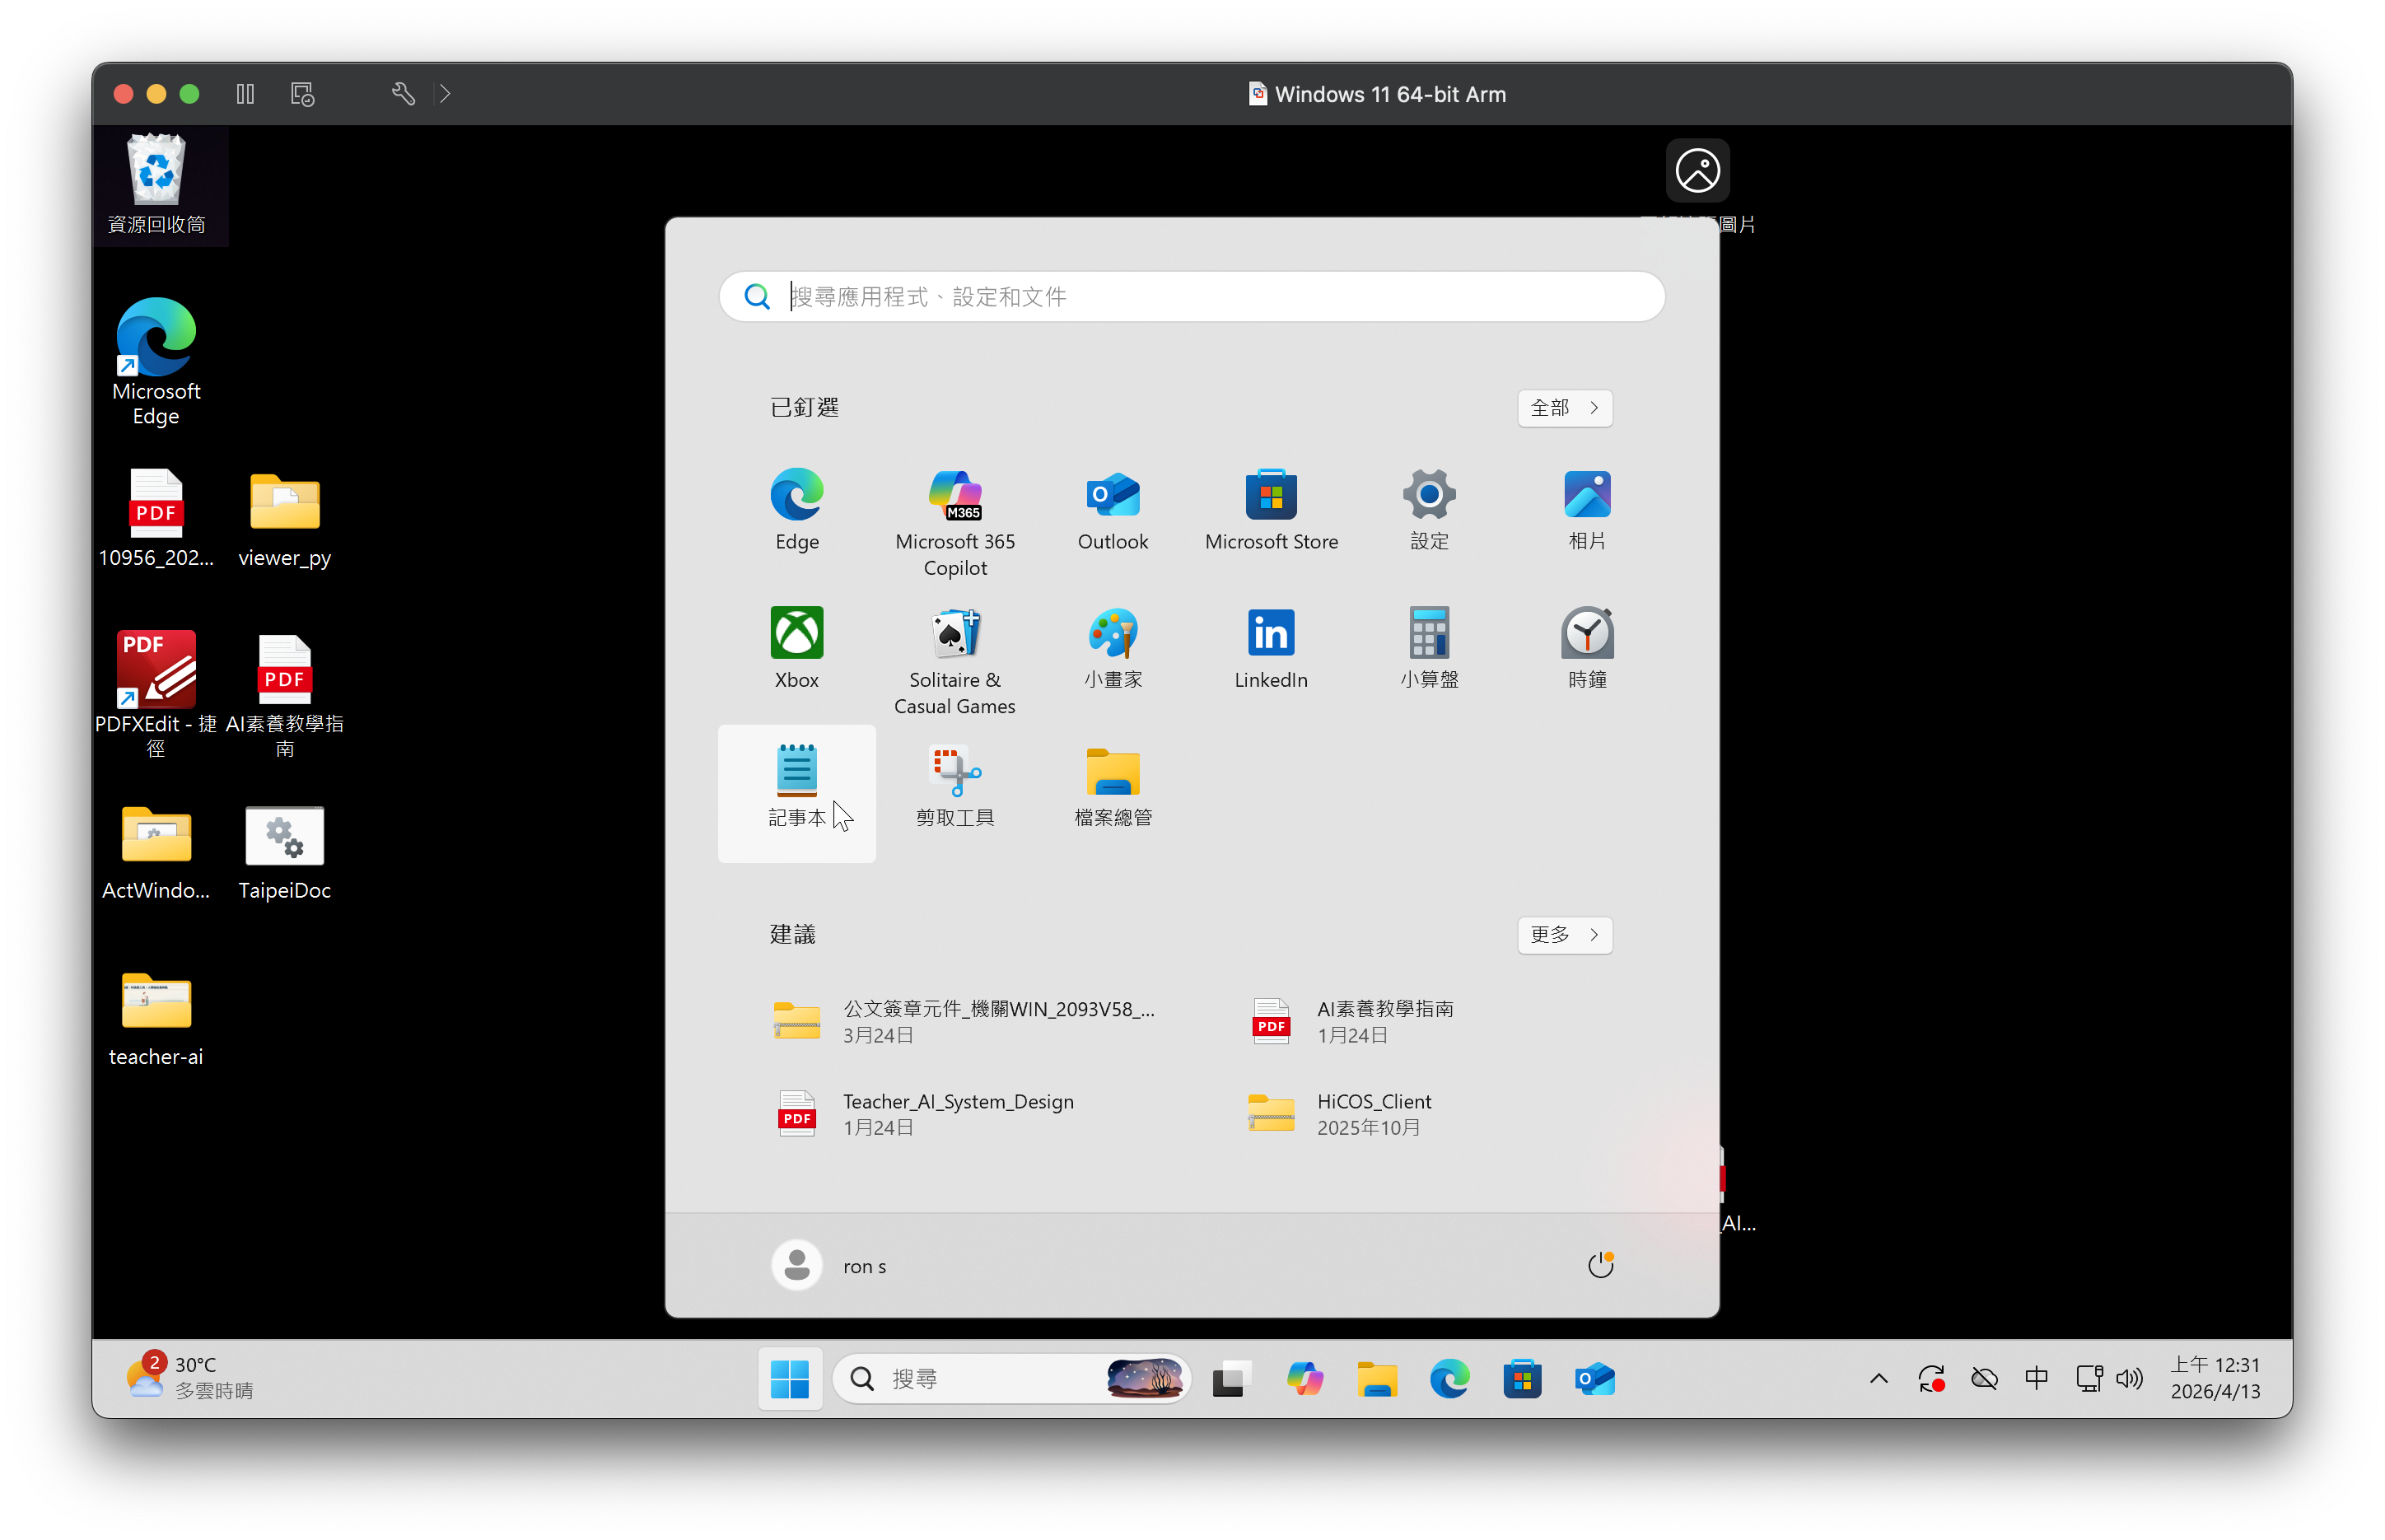This screenshot has width=2385, height=1540.
Task: Open Edge from pinned apps
Action: (796, 509)
